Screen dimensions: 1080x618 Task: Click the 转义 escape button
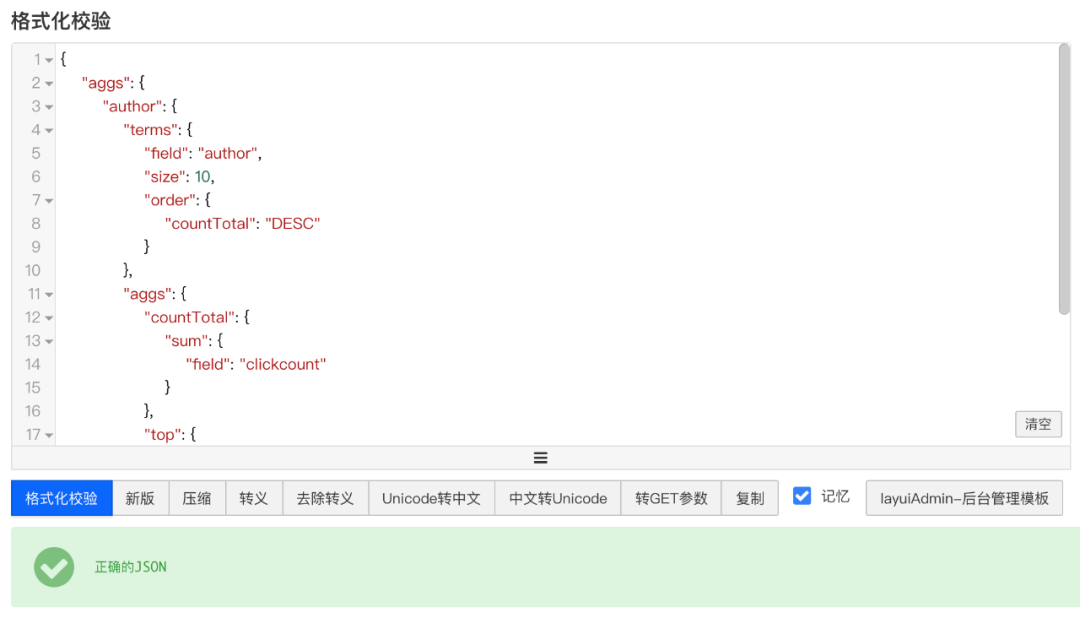[x=253, y=498]
